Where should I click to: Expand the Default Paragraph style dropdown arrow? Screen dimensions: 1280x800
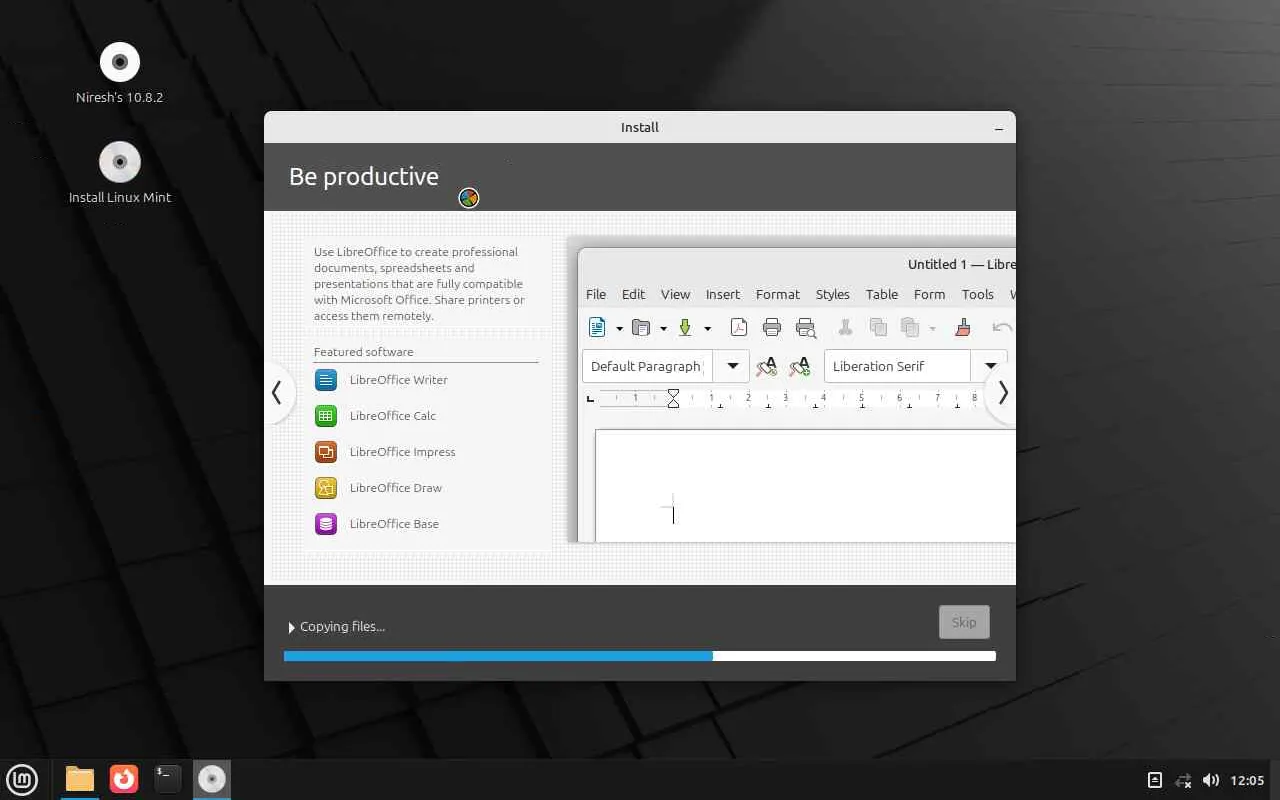pyautogui.click(x=733, y=366)
